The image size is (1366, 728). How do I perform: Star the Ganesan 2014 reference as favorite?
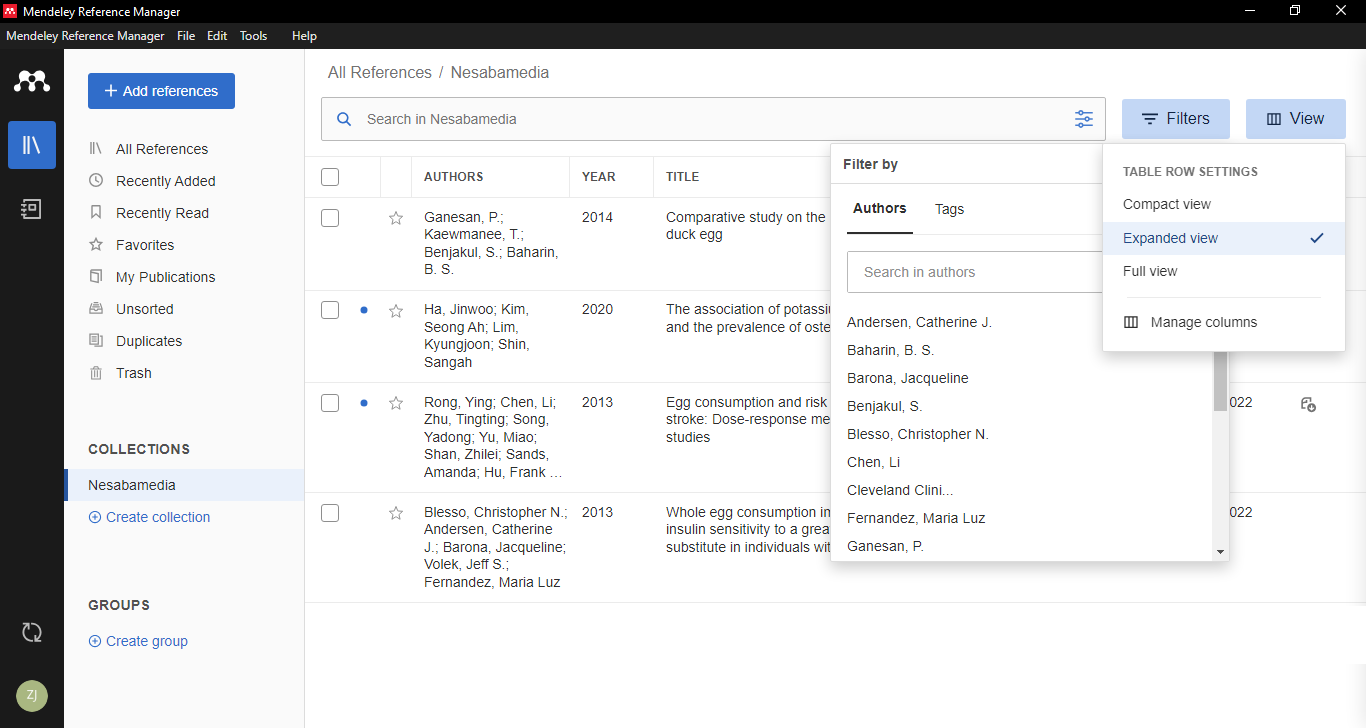396,218
